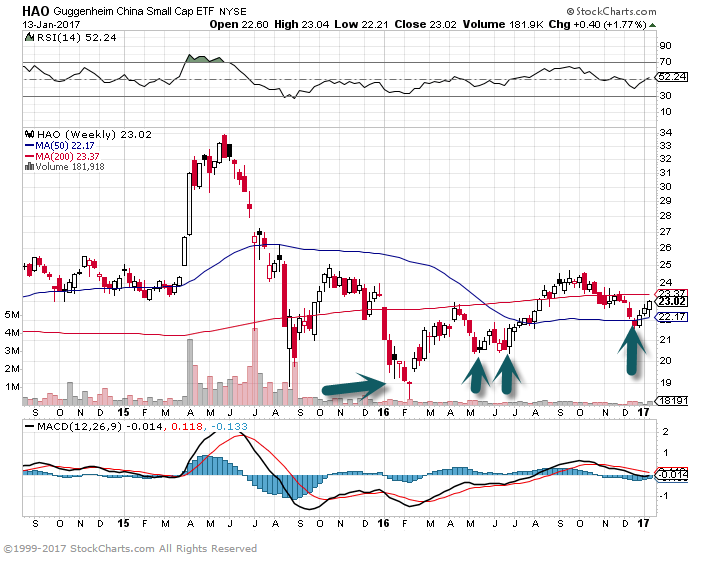Click the StockCharts.com logo at top right

(611, 11)
